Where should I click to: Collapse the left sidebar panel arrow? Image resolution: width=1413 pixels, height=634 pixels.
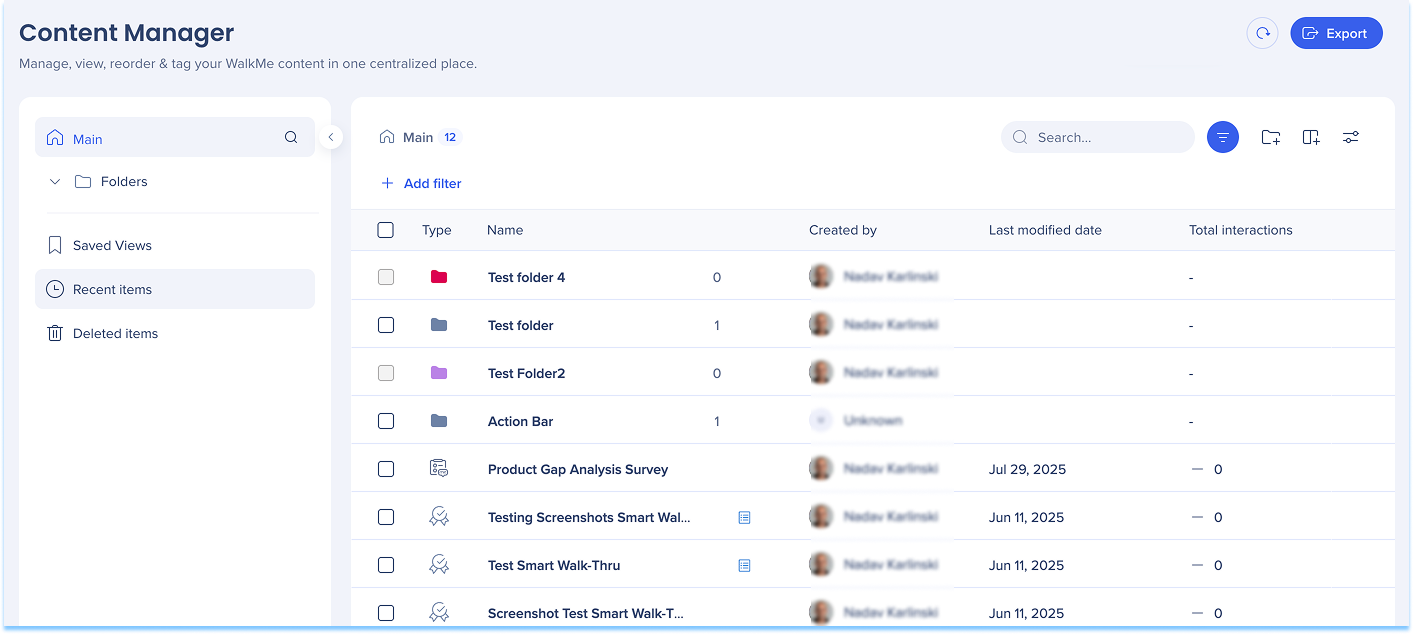(331, 138)
